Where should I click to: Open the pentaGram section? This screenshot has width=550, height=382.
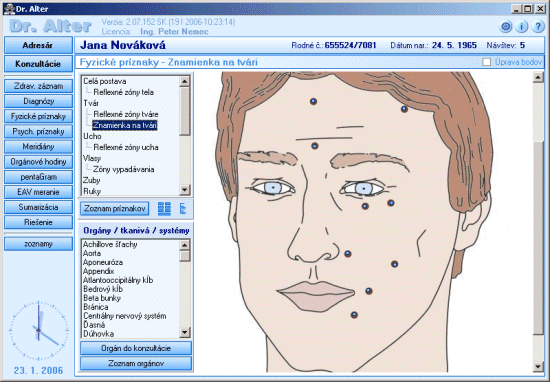pyautogui.click(x=38, y=177)
